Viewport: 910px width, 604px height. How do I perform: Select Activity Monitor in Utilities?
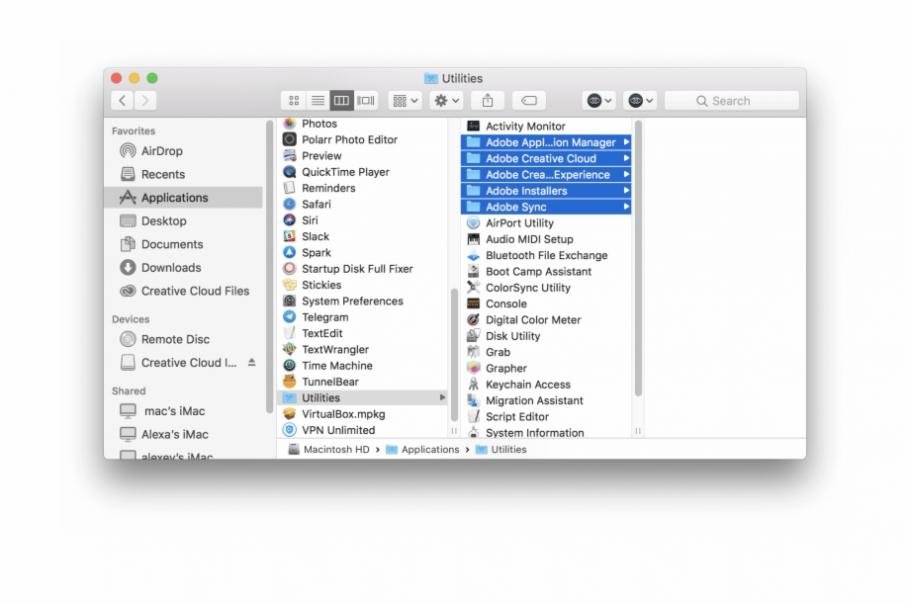pyautogui.click(x=546, y=126)
